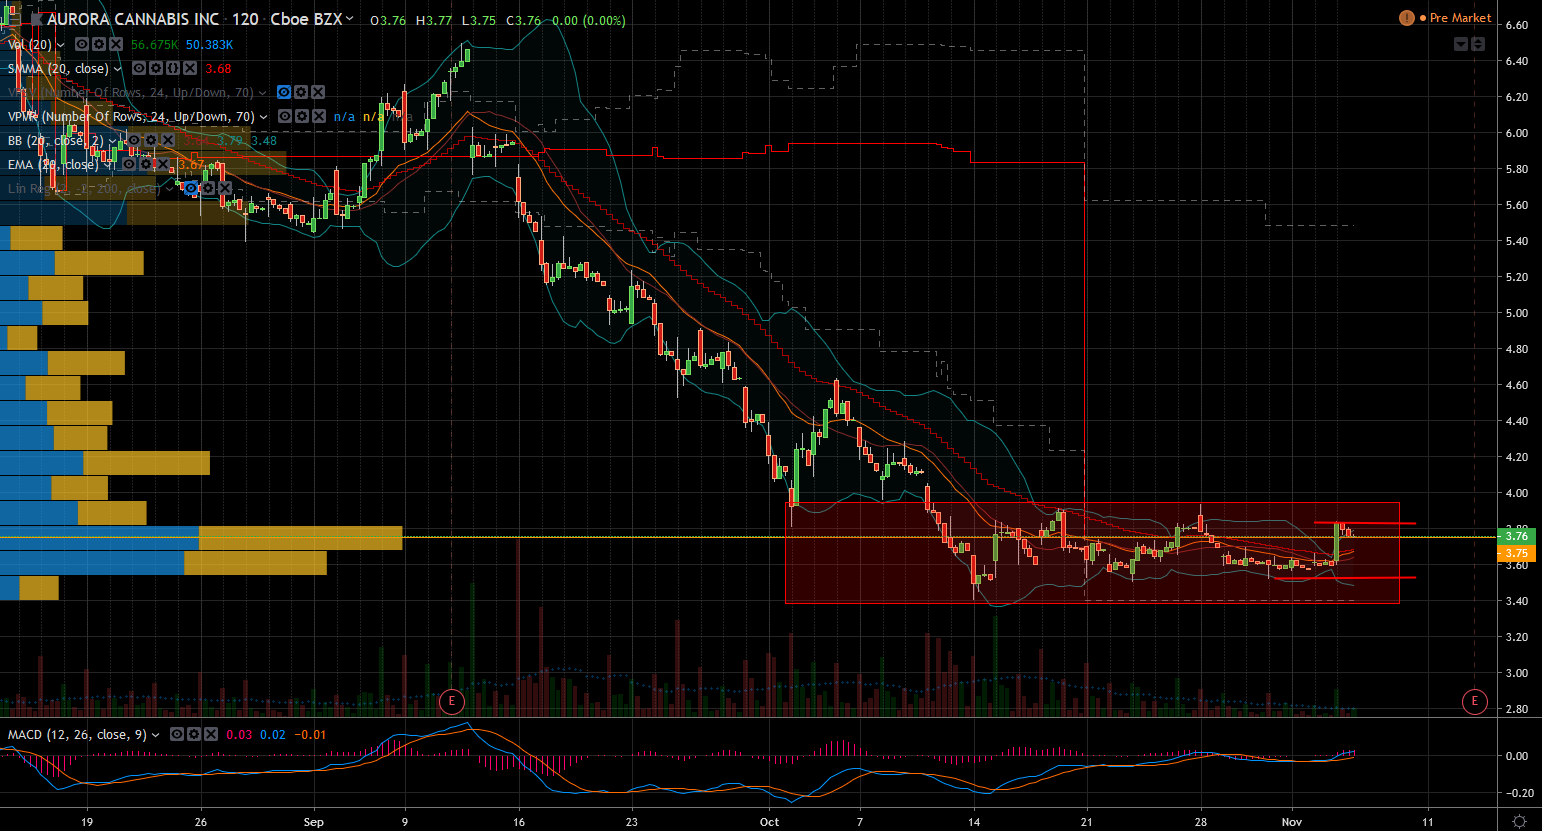Screen dimensions: 1542x831
Task: Click the earnings E marker near September 12
Action: coord(452,701)
